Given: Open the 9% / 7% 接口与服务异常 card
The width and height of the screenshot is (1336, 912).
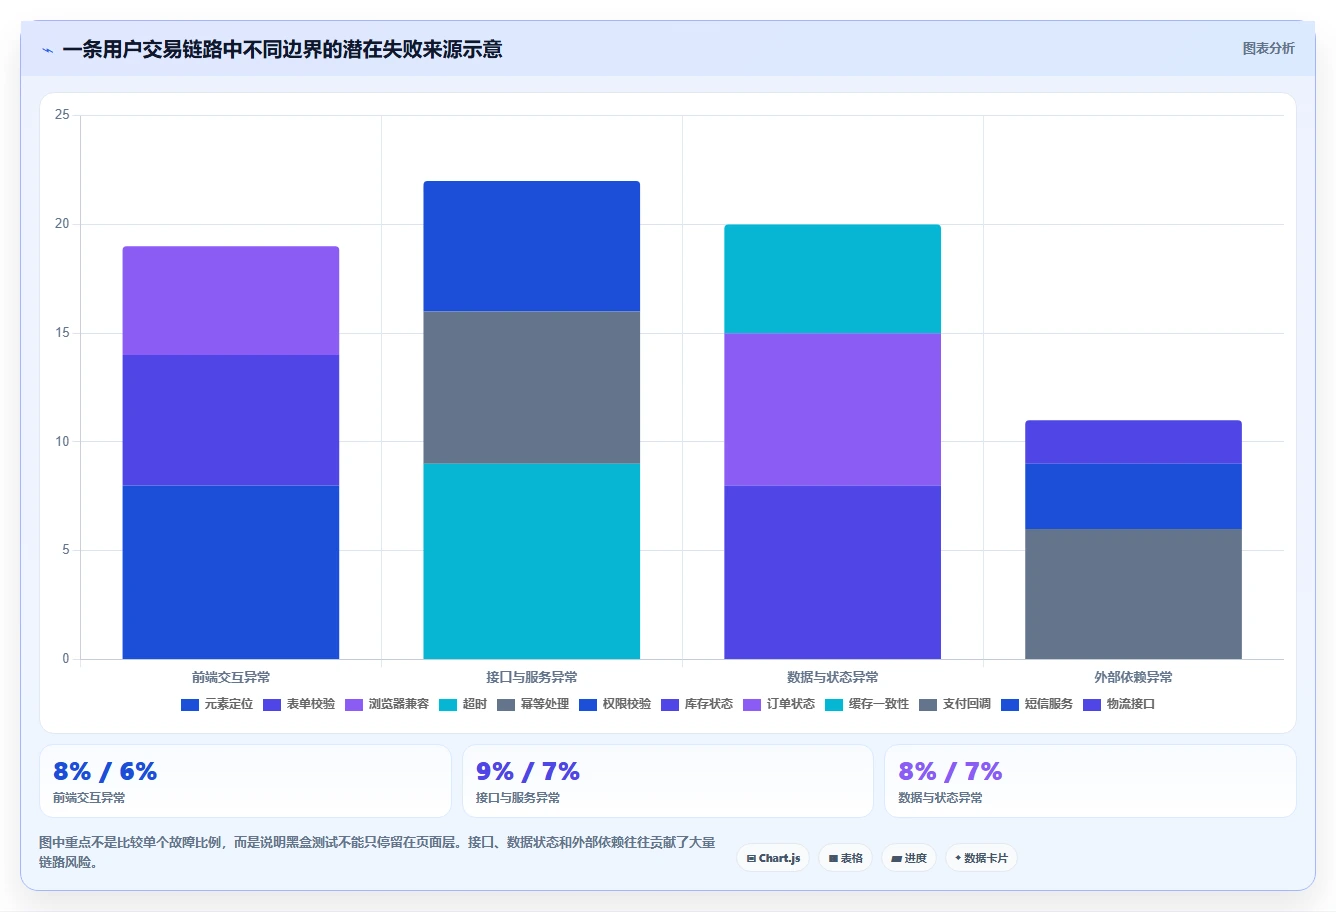Looking at the screenshot, I should [x=668, y=781].
